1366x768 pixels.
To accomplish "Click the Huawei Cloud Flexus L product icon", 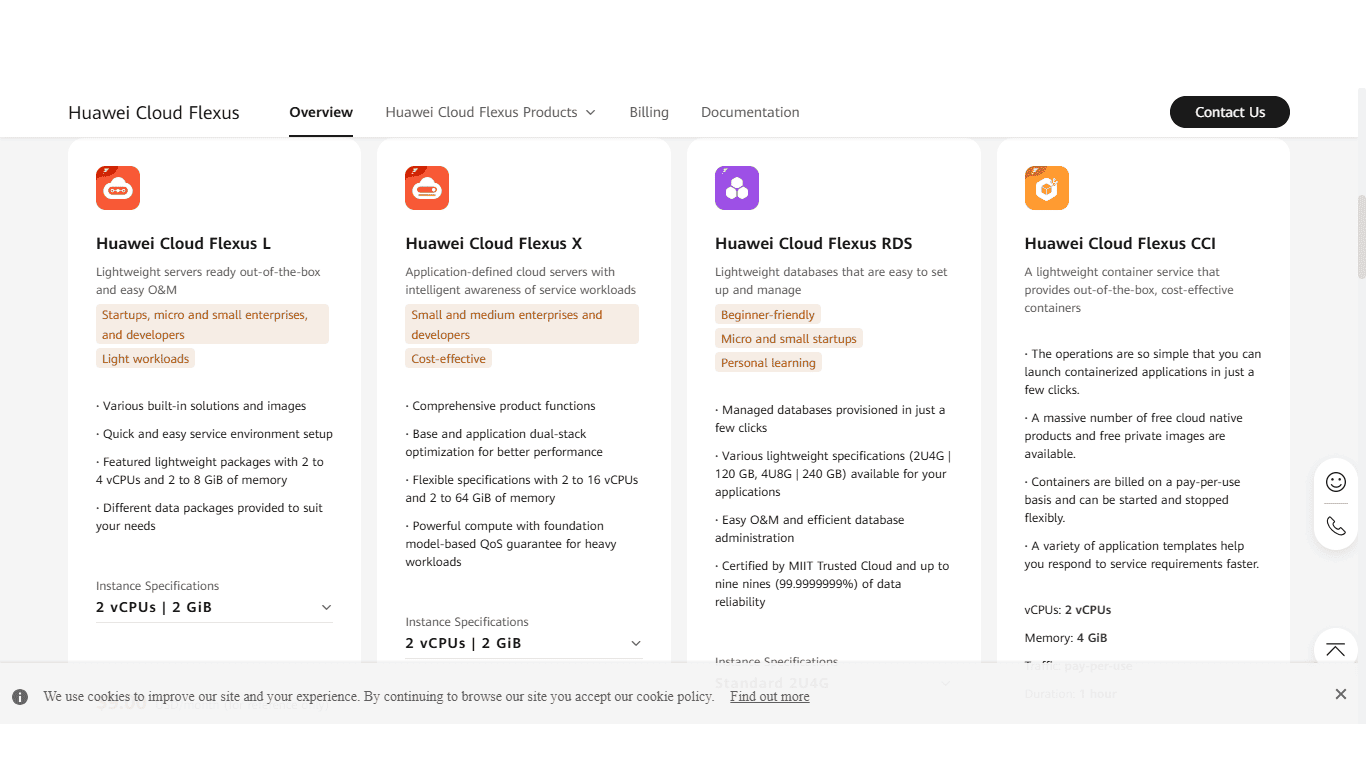I will (x=118, y=188).
